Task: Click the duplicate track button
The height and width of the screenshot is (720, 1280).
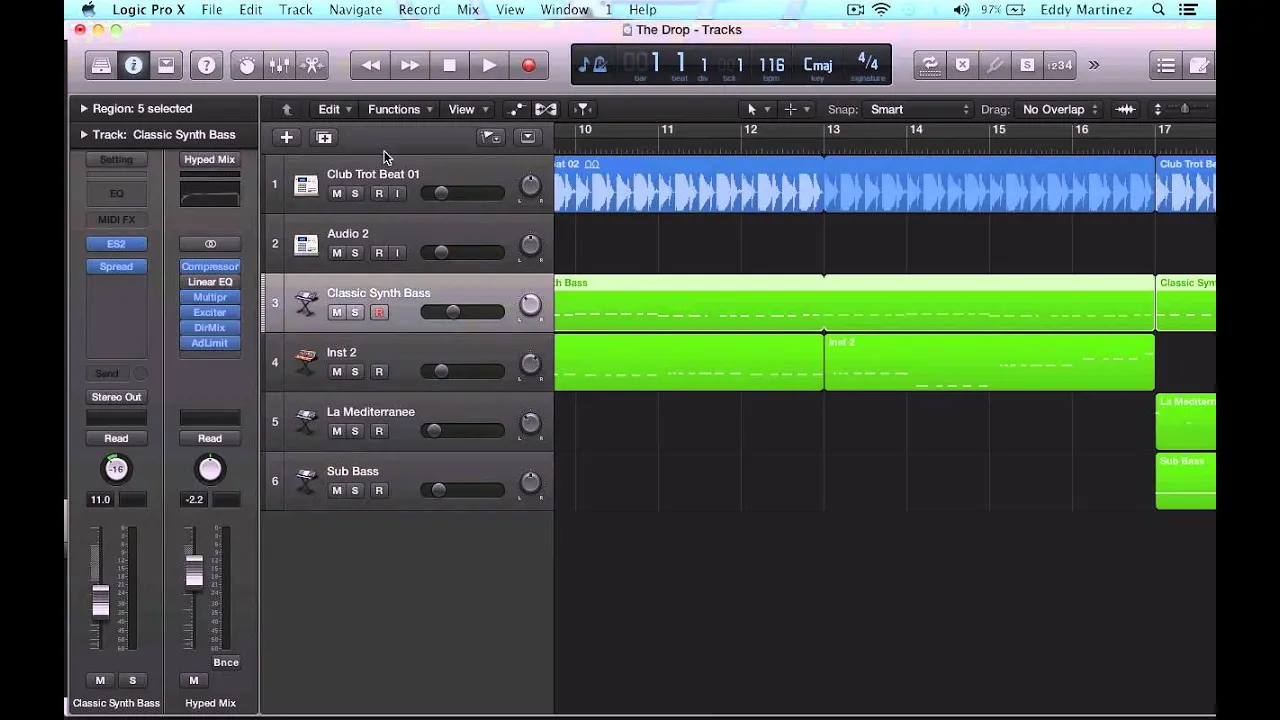Action: 324,137
